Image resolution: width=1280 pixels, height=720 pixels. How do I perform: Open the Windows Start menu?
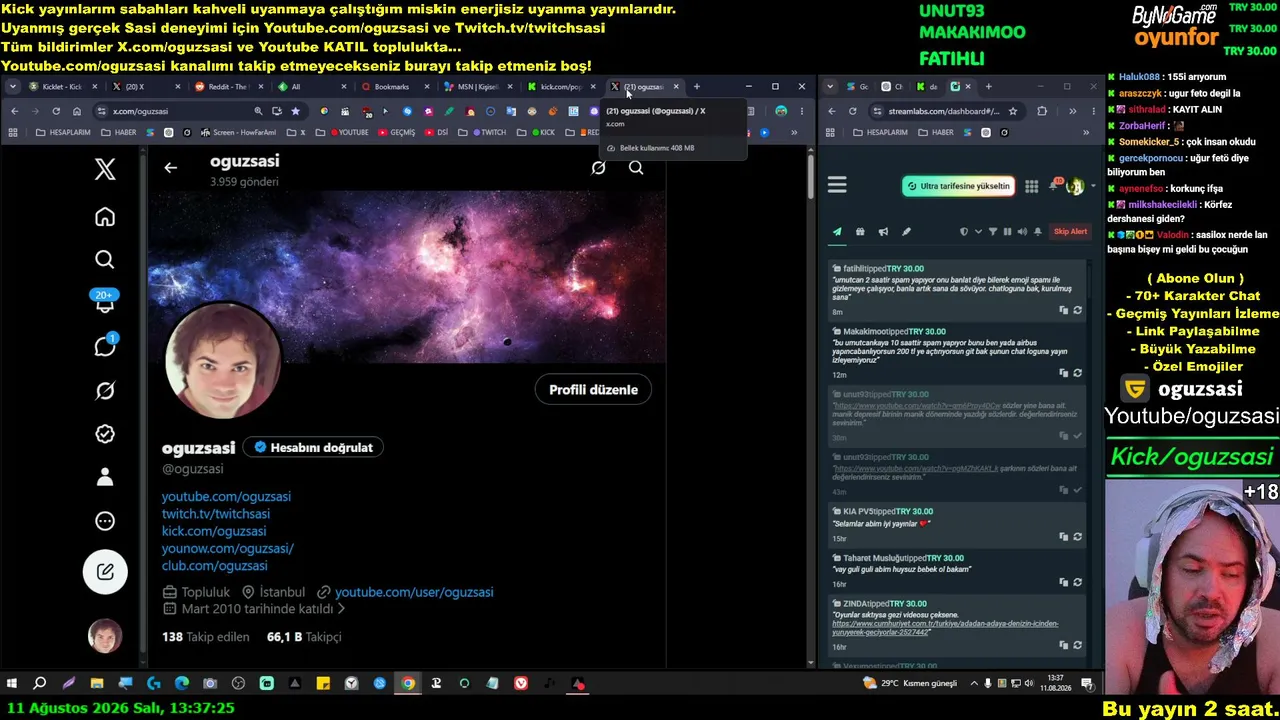tap(12, 684)
